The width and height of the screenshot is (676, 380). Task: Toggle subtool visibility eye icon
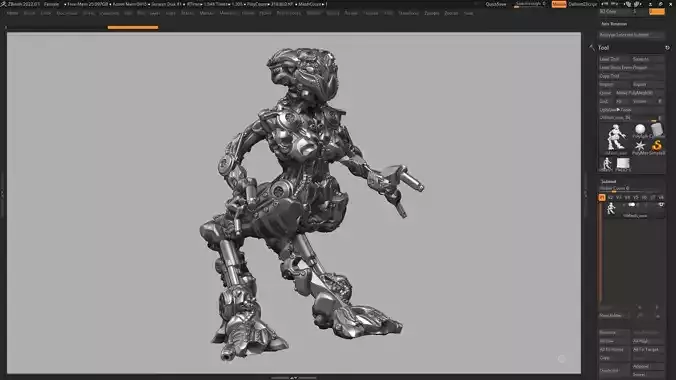point(661,205)
